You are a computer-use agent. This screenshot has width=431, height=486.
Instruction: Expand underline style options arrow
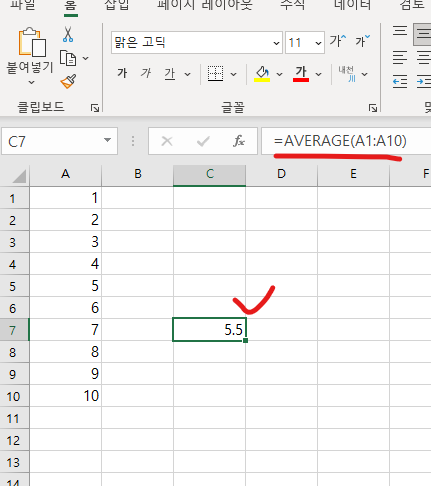tap(188, 74)
